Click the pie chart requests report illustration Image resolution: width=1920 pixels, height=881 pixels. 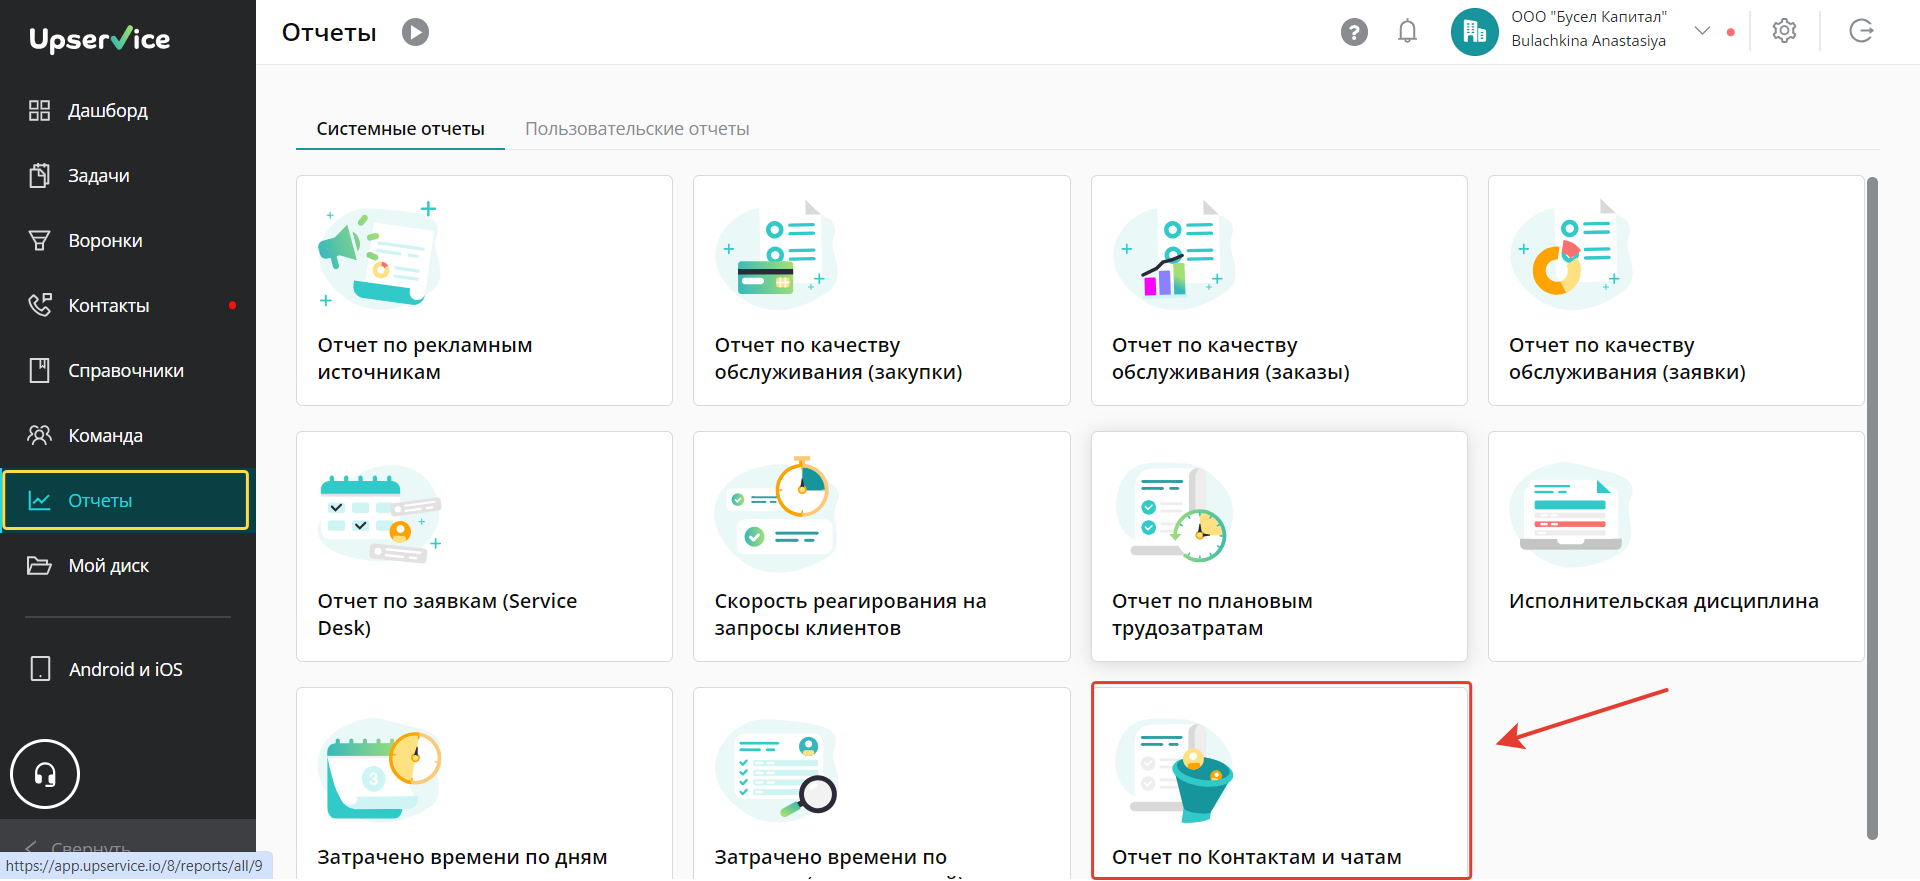tap(1572, 254)
